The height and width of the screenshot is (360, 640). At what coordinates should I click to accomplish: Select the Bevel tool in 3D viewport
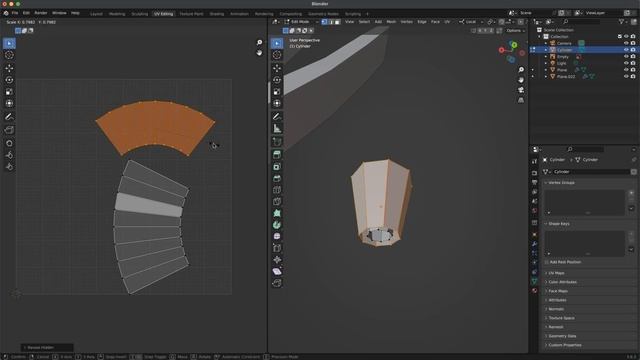[277, 178]
